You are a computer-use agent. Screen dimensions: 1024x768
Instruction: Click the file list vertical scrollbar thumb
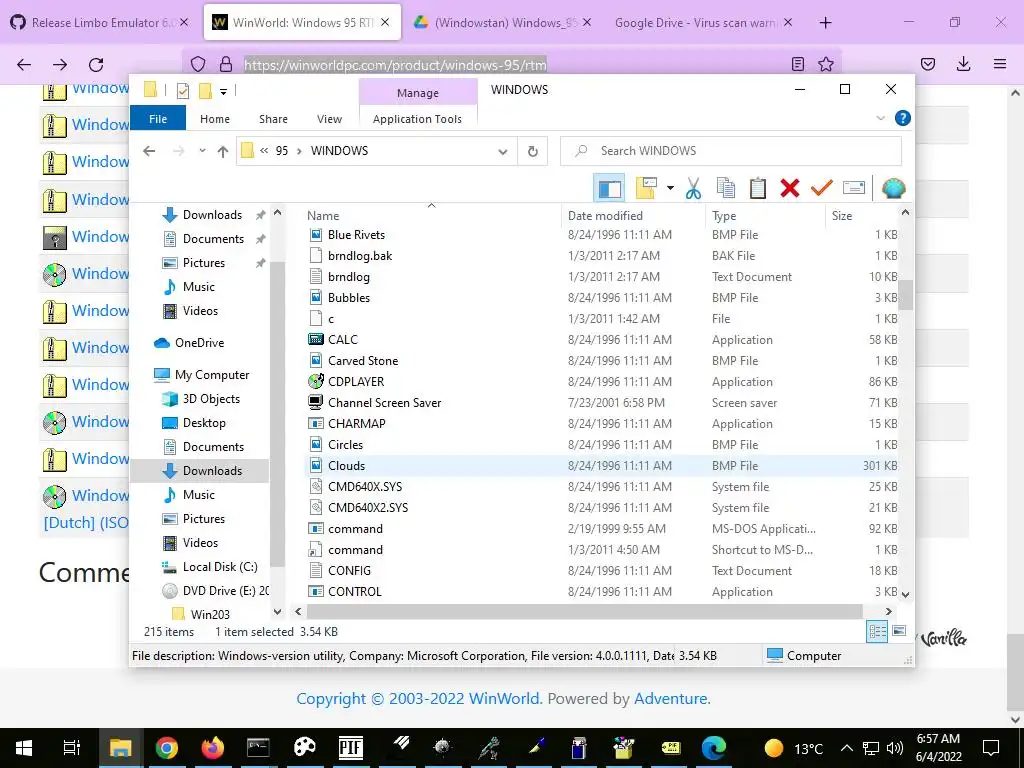[x=905, y=295]
